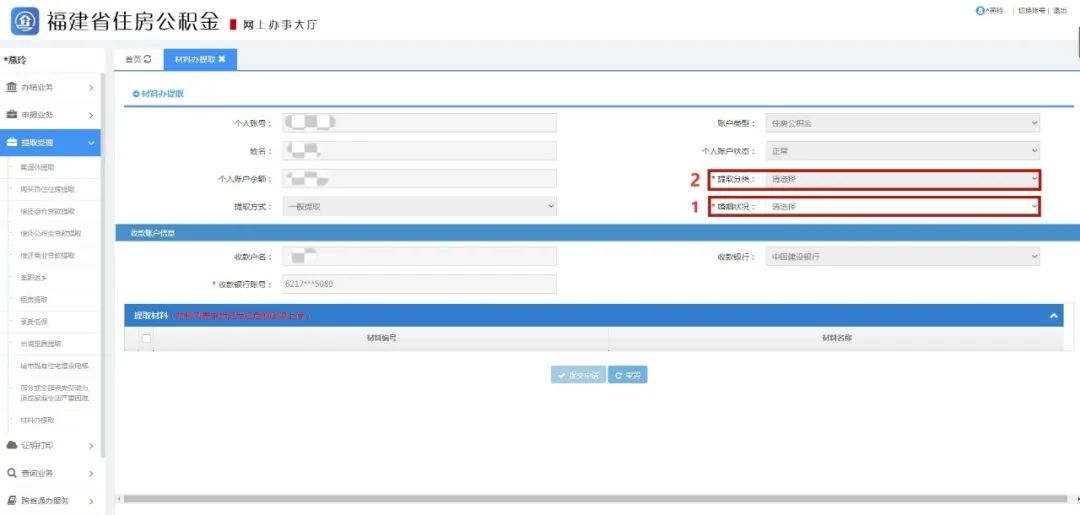The height and width of the screenshot is (515, 1080).
Task: Click the 切换账号 link
Action: tap(1030, 10)
